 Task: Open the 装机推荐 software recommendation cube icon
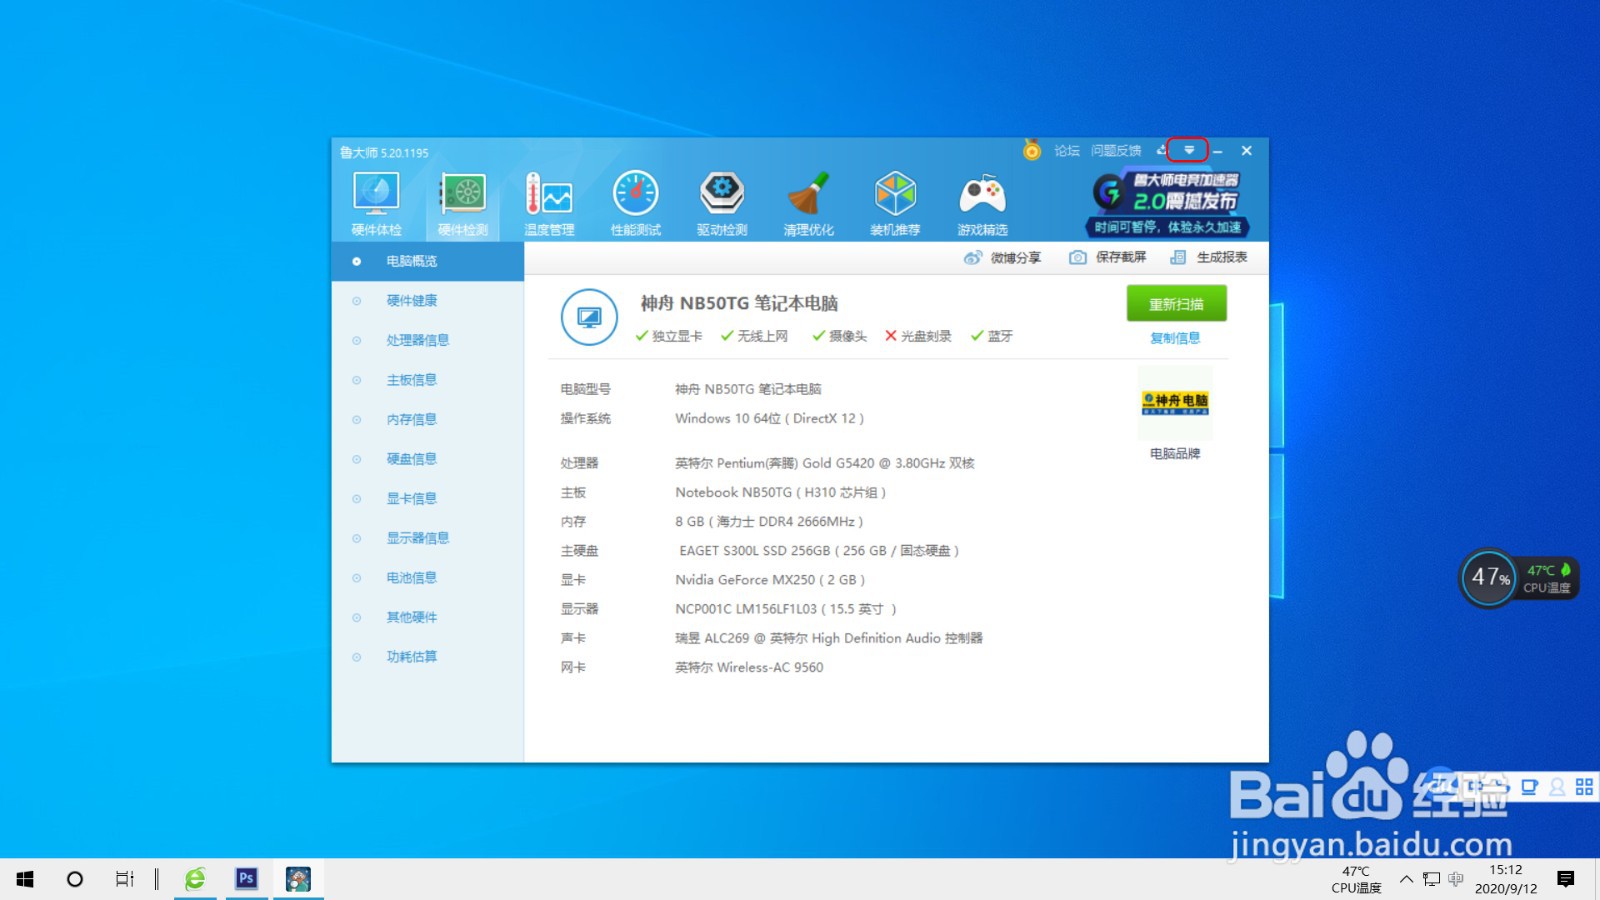[895, 204]
